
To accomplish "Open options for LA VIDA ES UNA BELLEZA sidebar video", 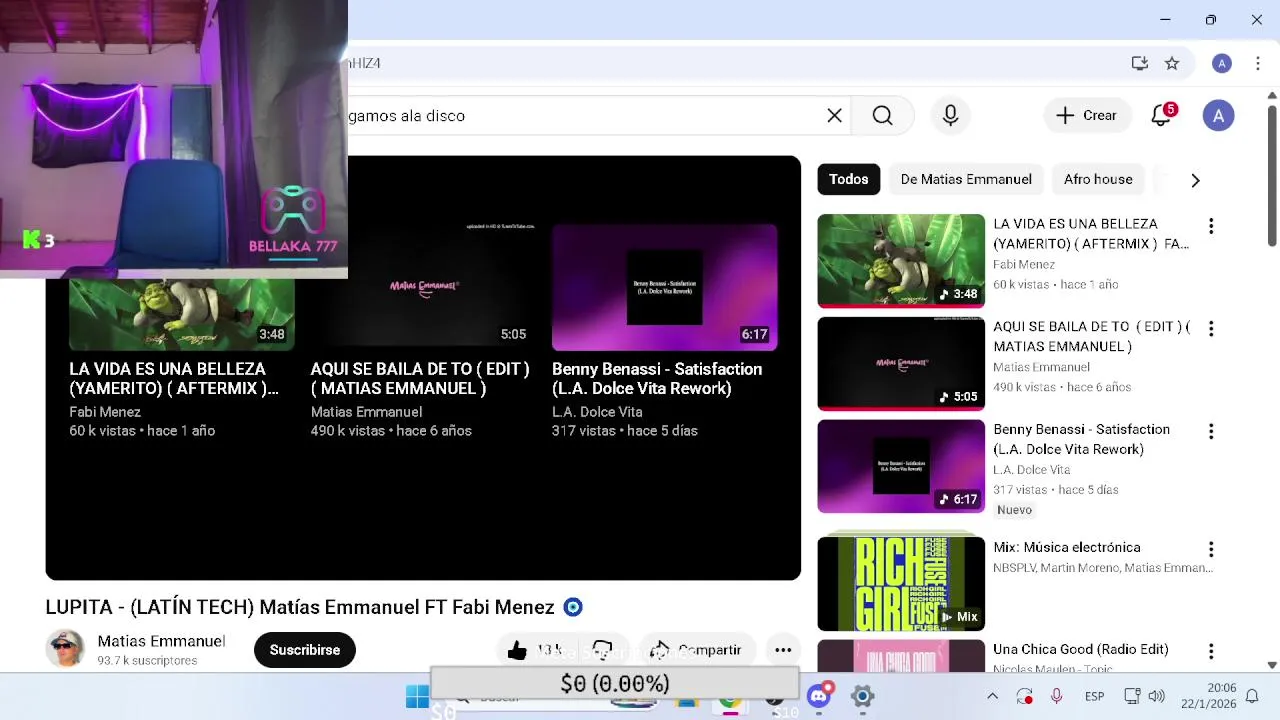I will (1211, 227).
